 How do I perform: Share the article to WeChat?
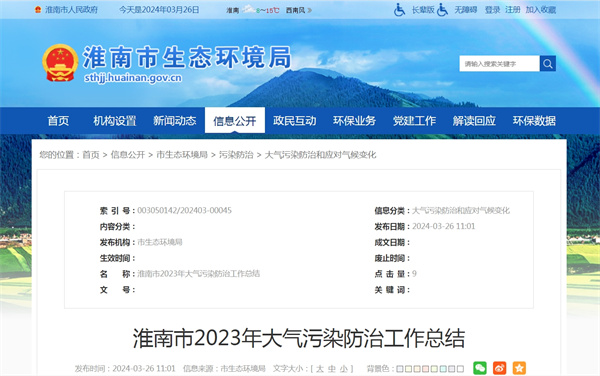click(480, 368)
